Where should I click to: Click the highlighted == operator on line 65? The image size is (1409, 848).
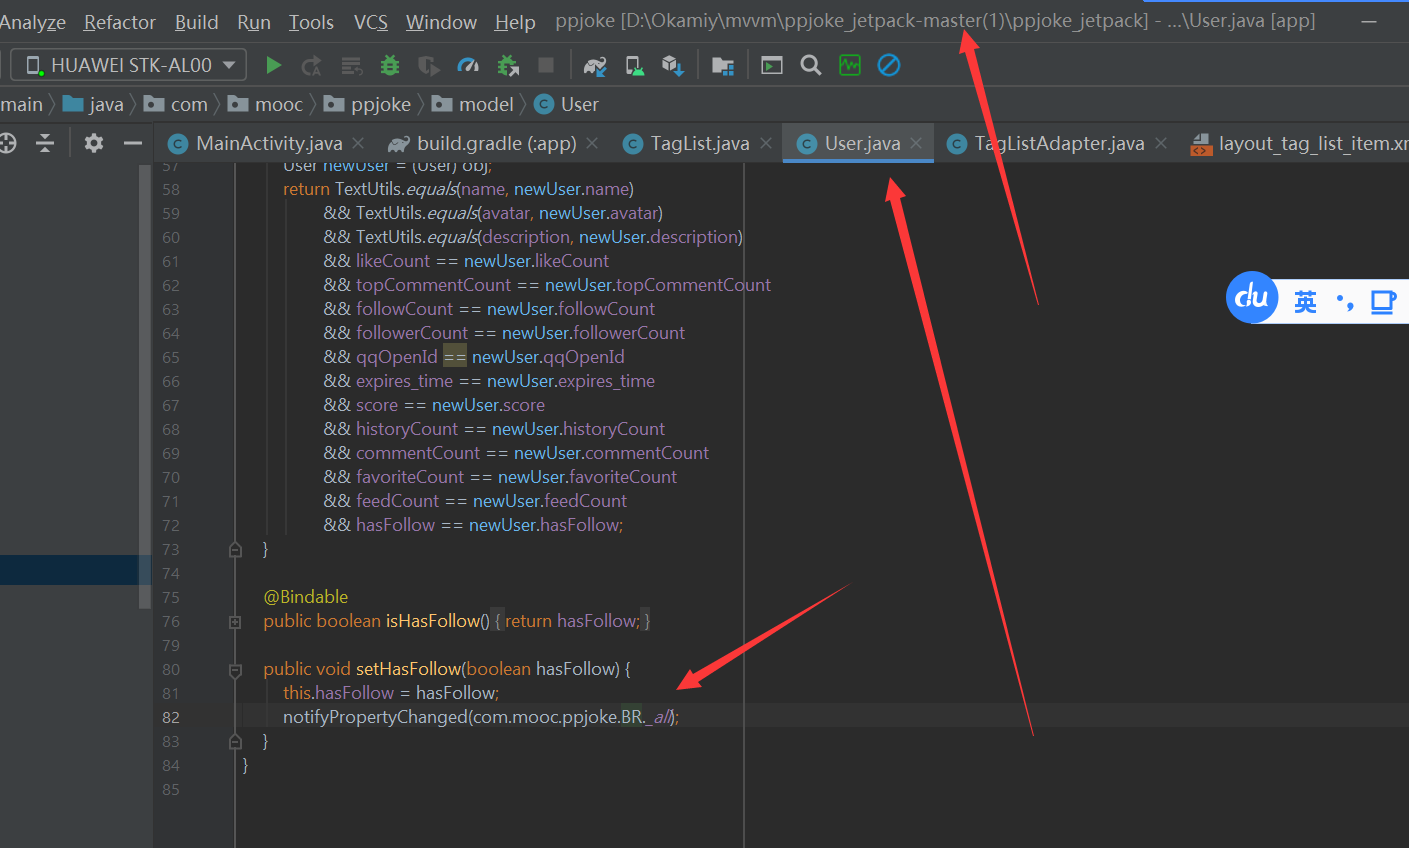click(x=455, y=357)
